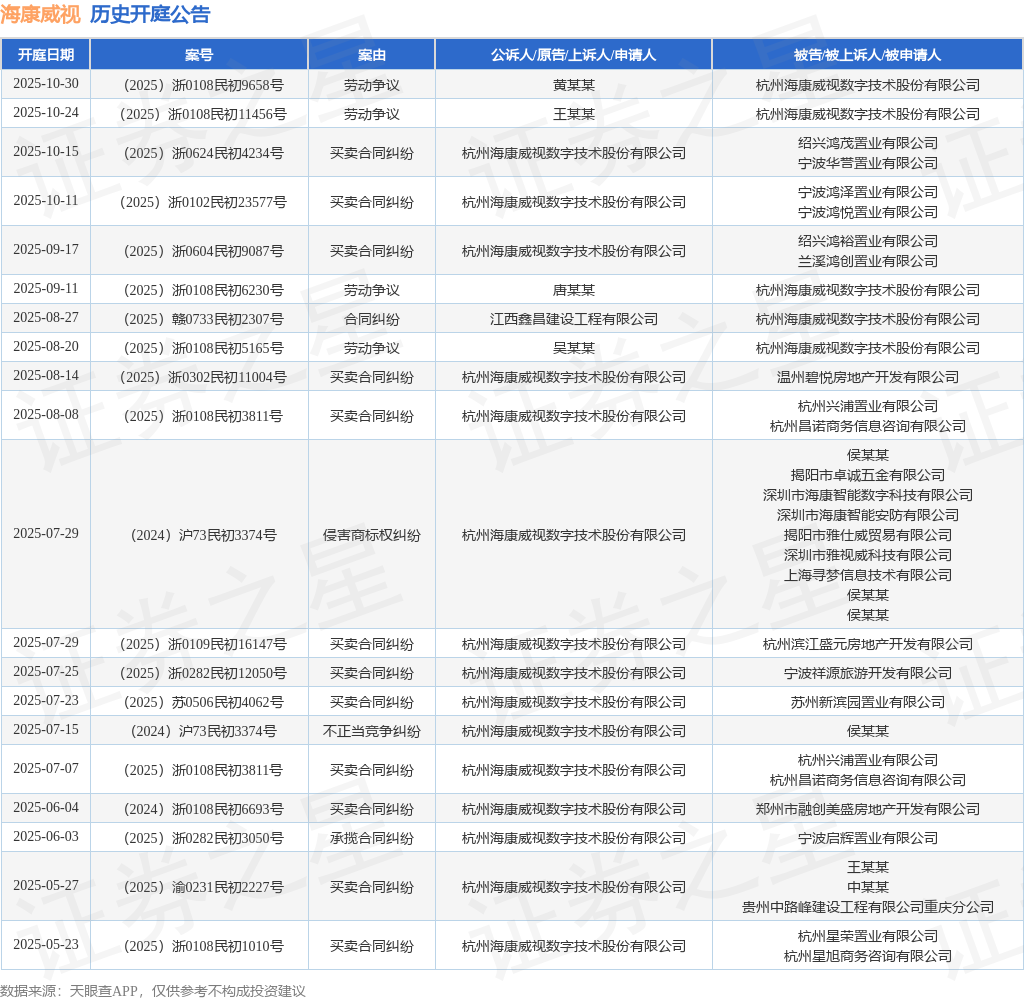
Task: Click plaintiff name 唐某某
Action: [x=573, y=290]
